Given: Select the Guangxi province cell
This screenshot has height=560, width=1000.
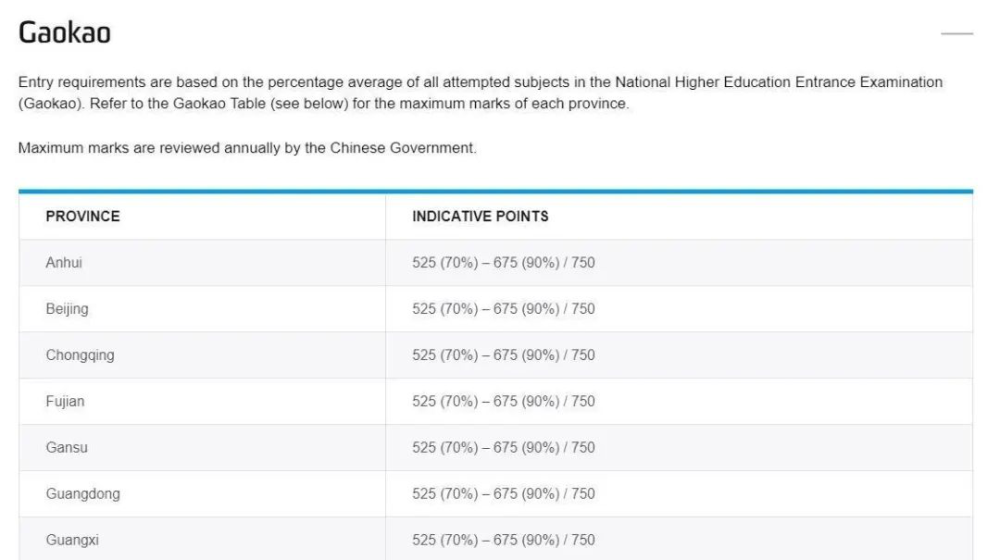Looking at the screenshot, I should [x=72, y=539].
